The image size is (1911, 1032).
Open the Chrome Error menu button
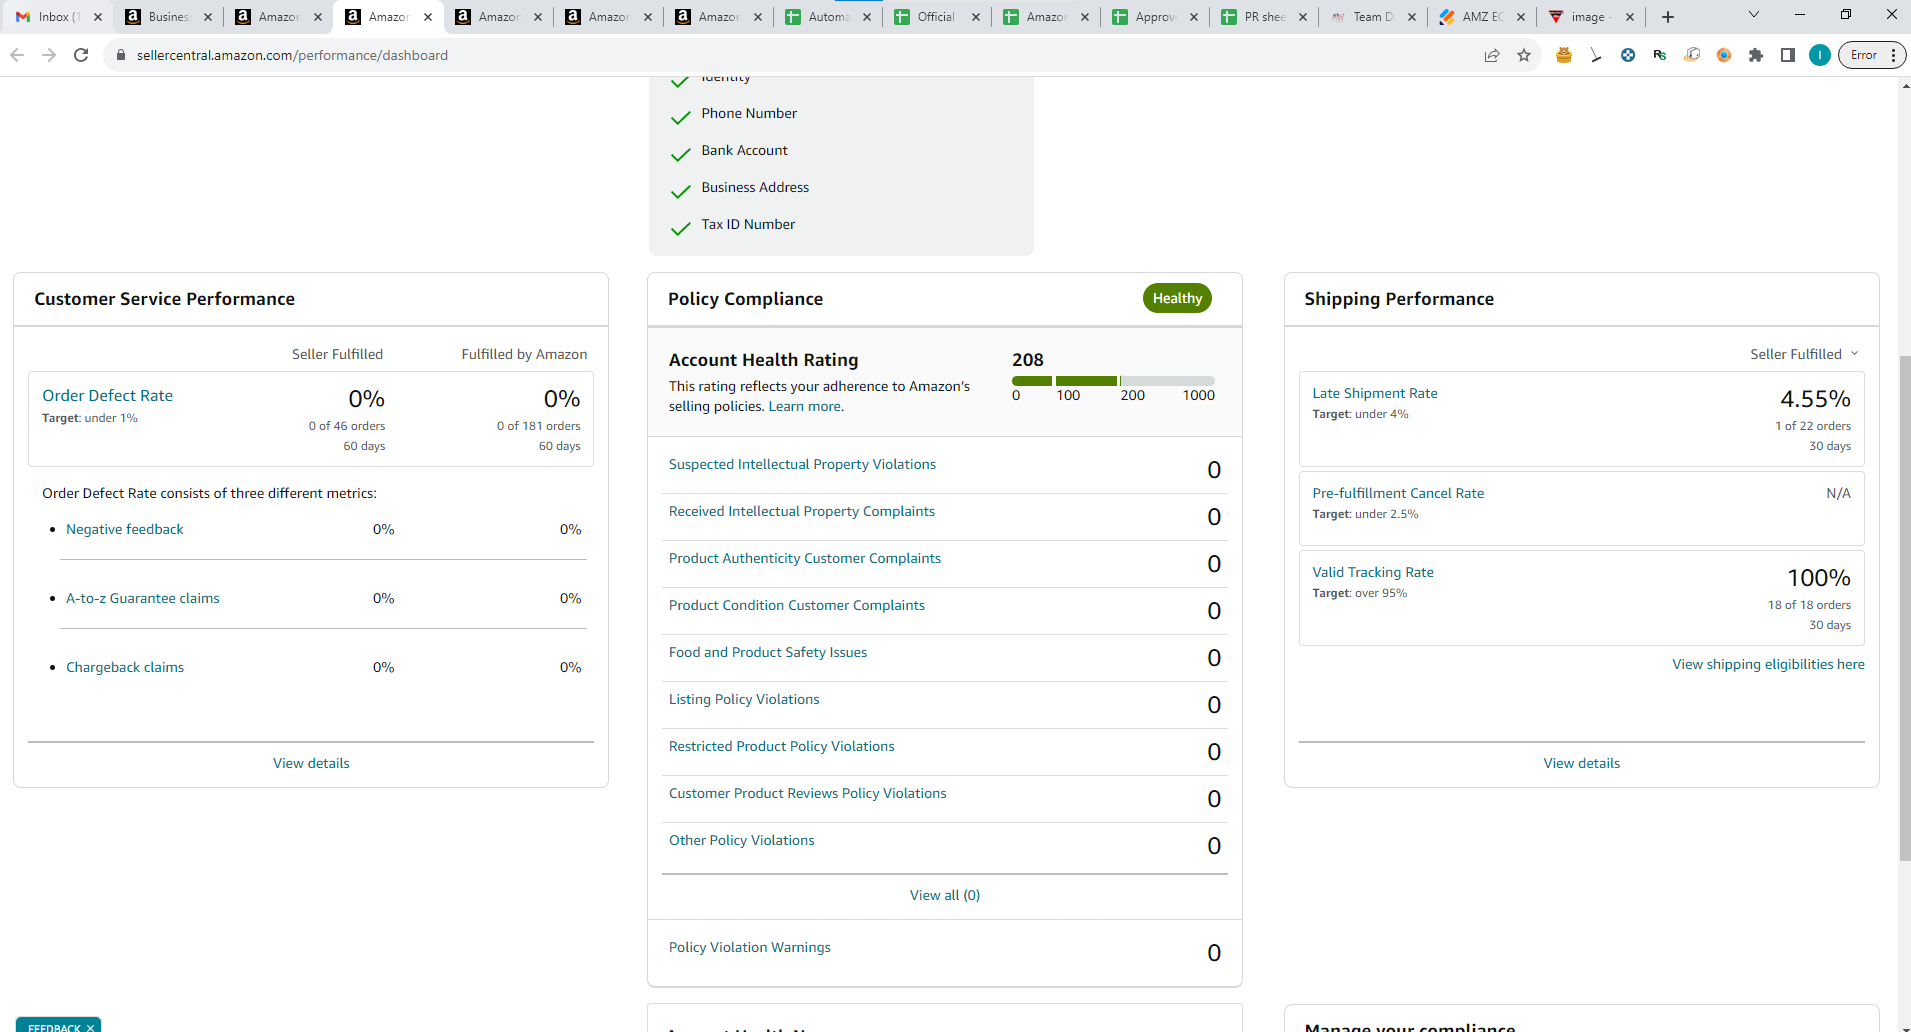1871,55
